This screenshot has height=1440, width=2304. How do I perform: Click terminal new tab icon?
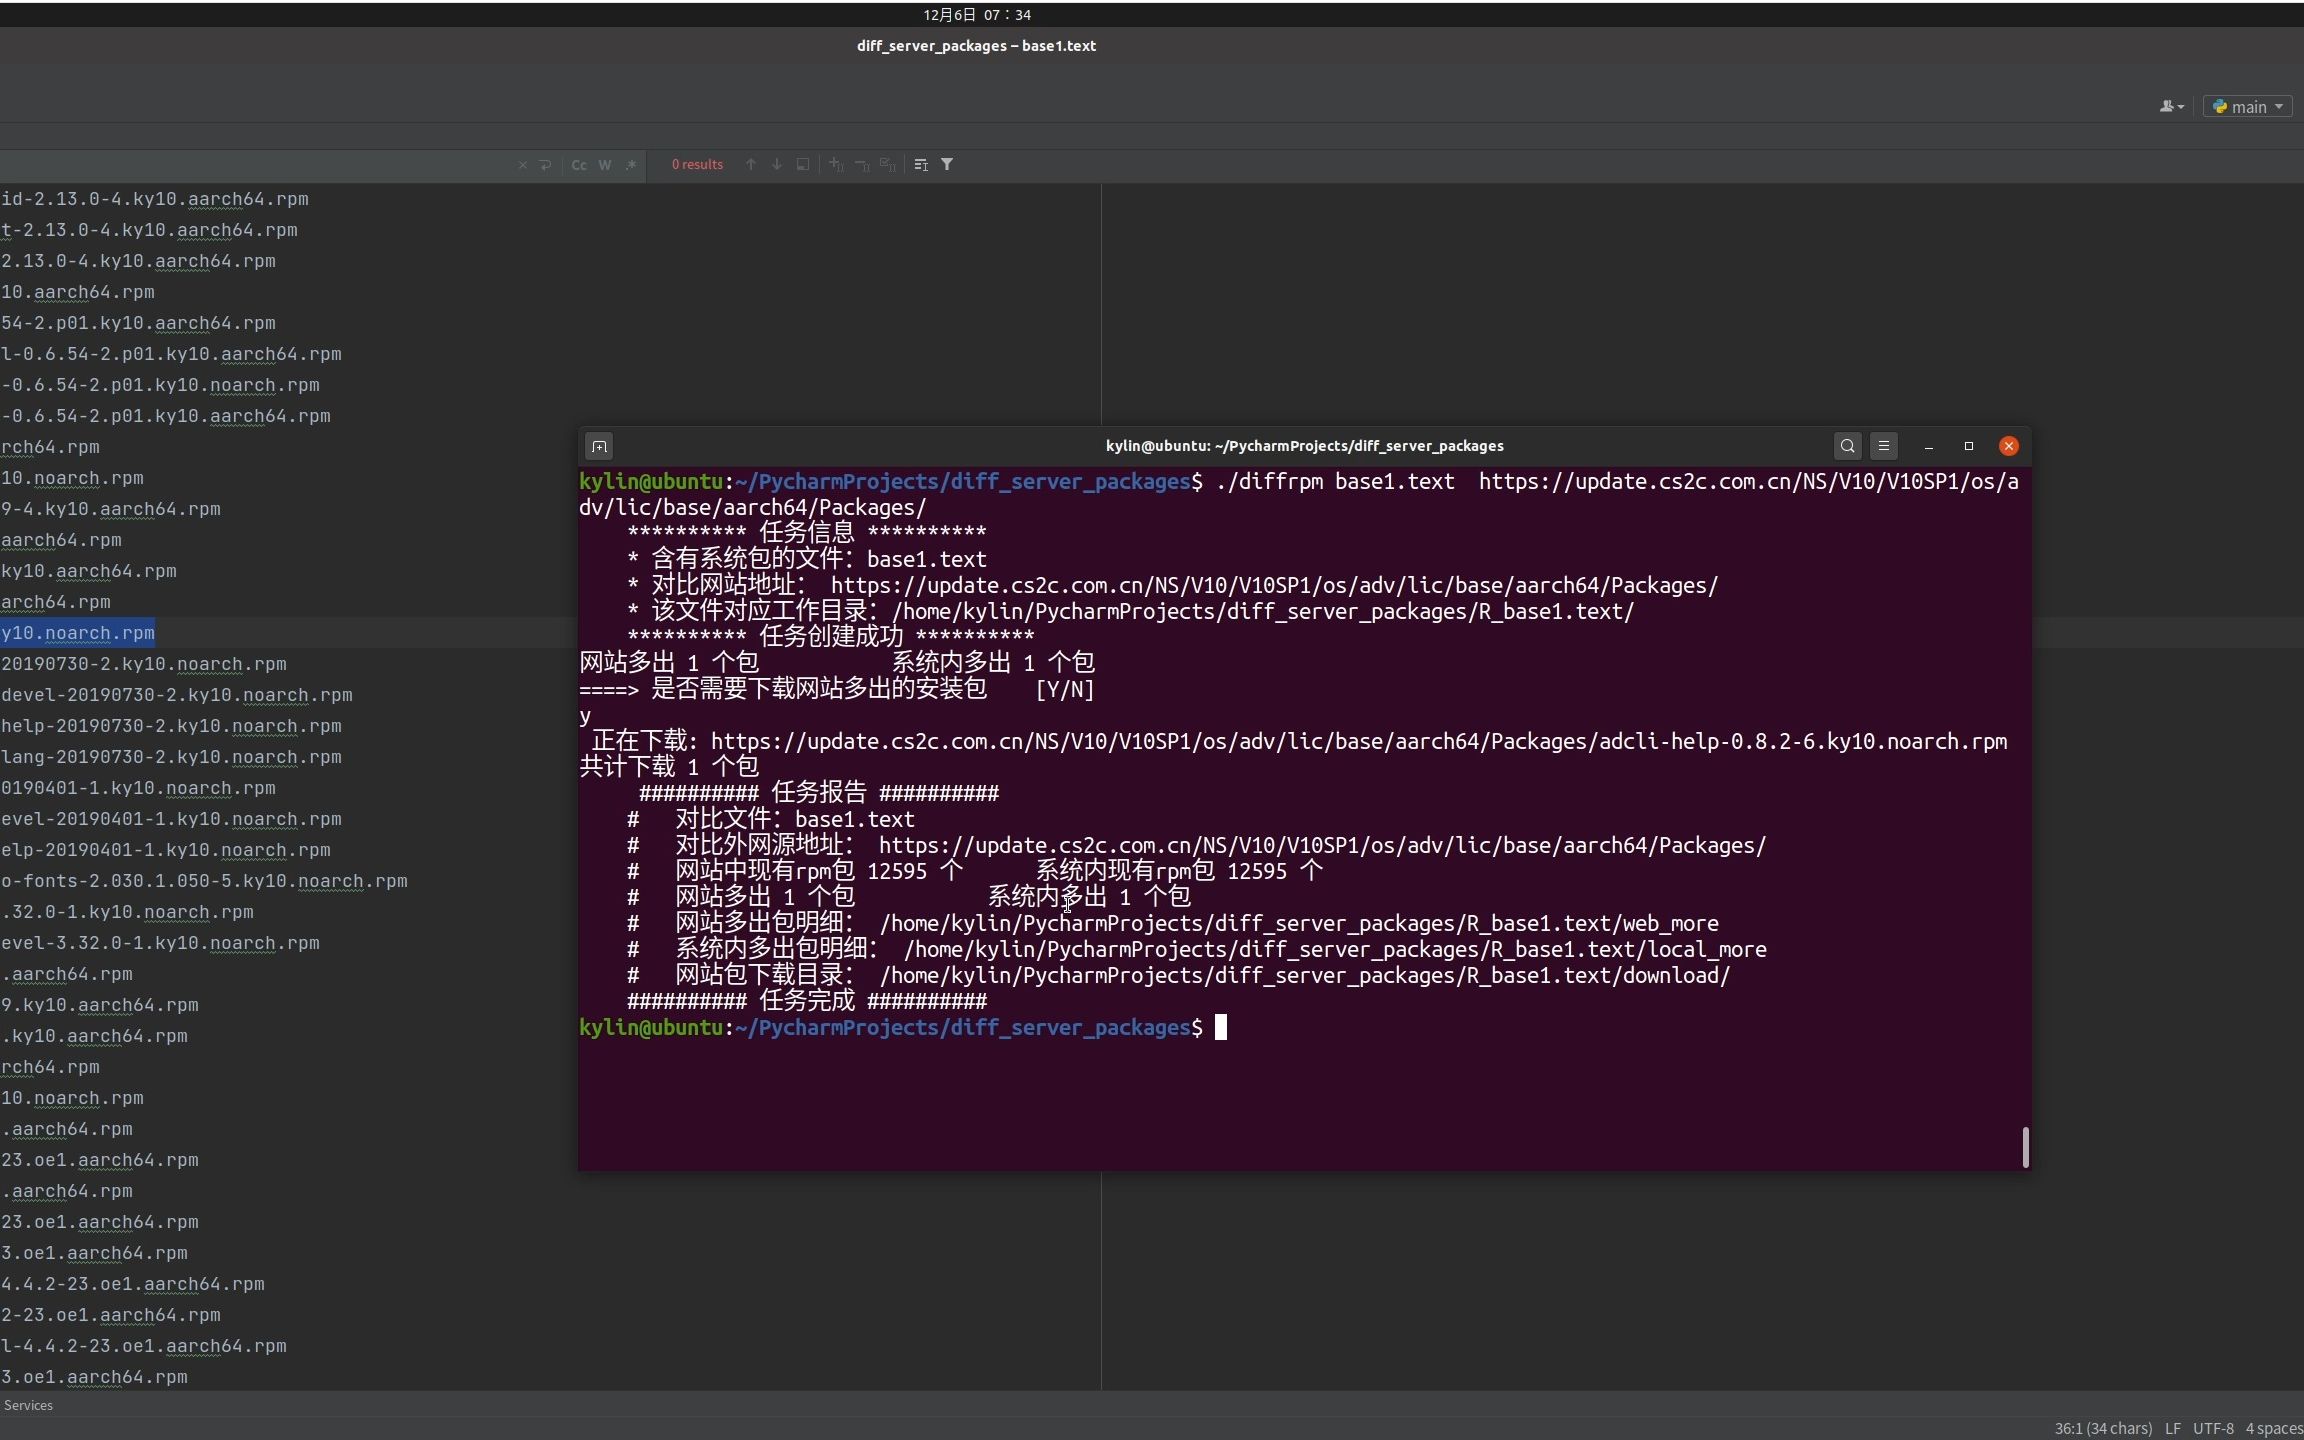click(x=599, y=447)
